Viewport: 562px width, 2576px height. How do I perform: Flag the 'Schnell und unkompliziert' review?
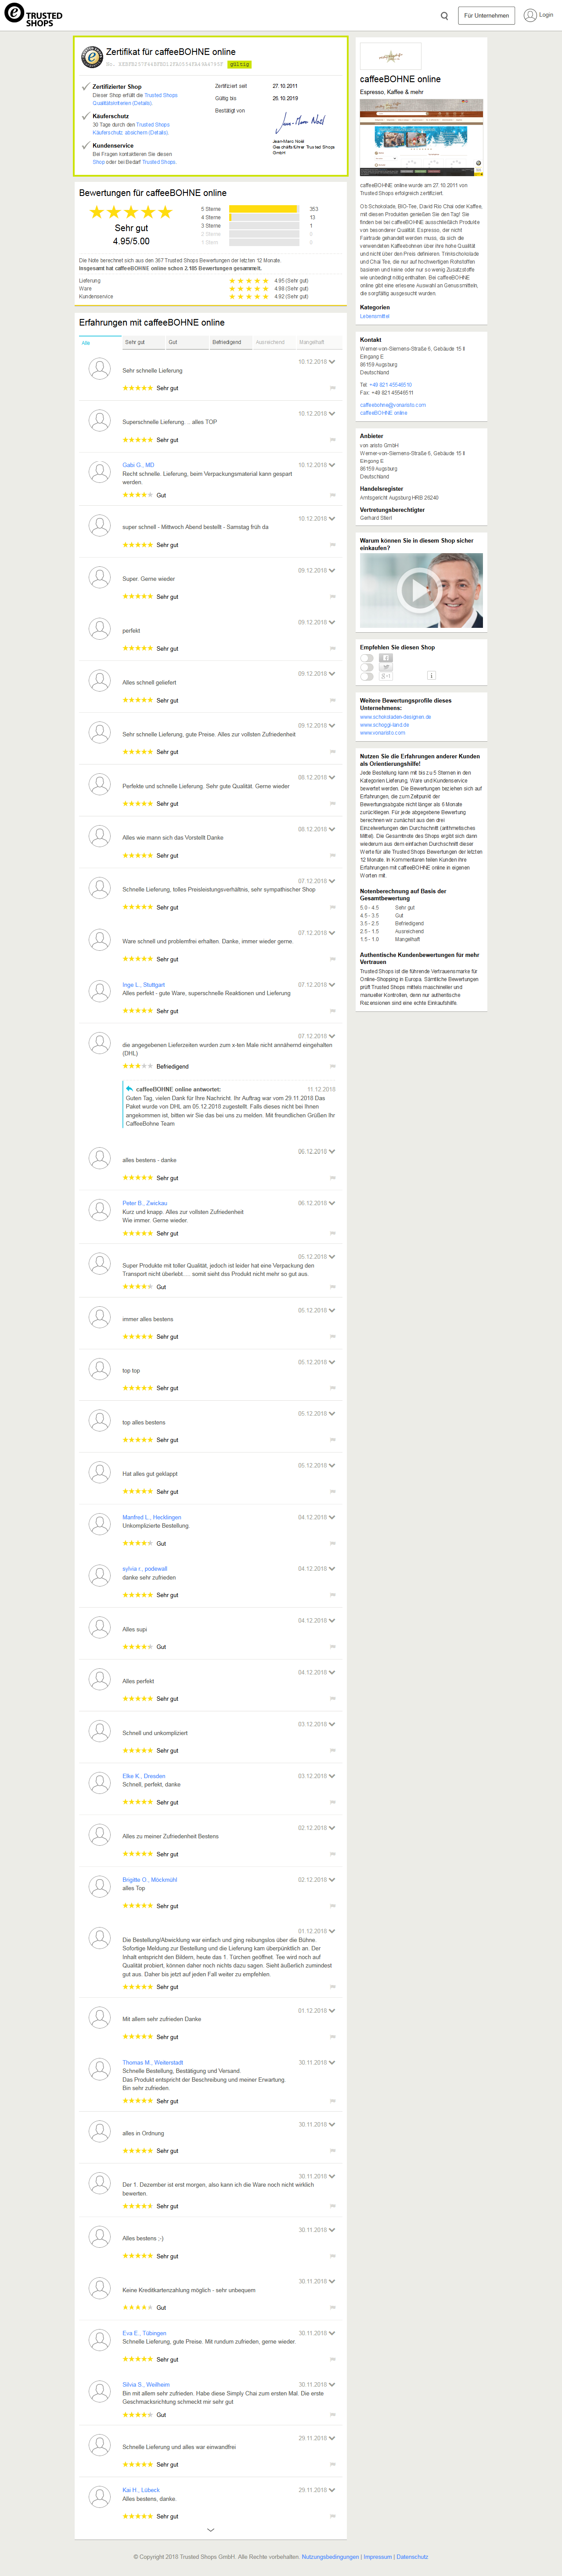333,1751
